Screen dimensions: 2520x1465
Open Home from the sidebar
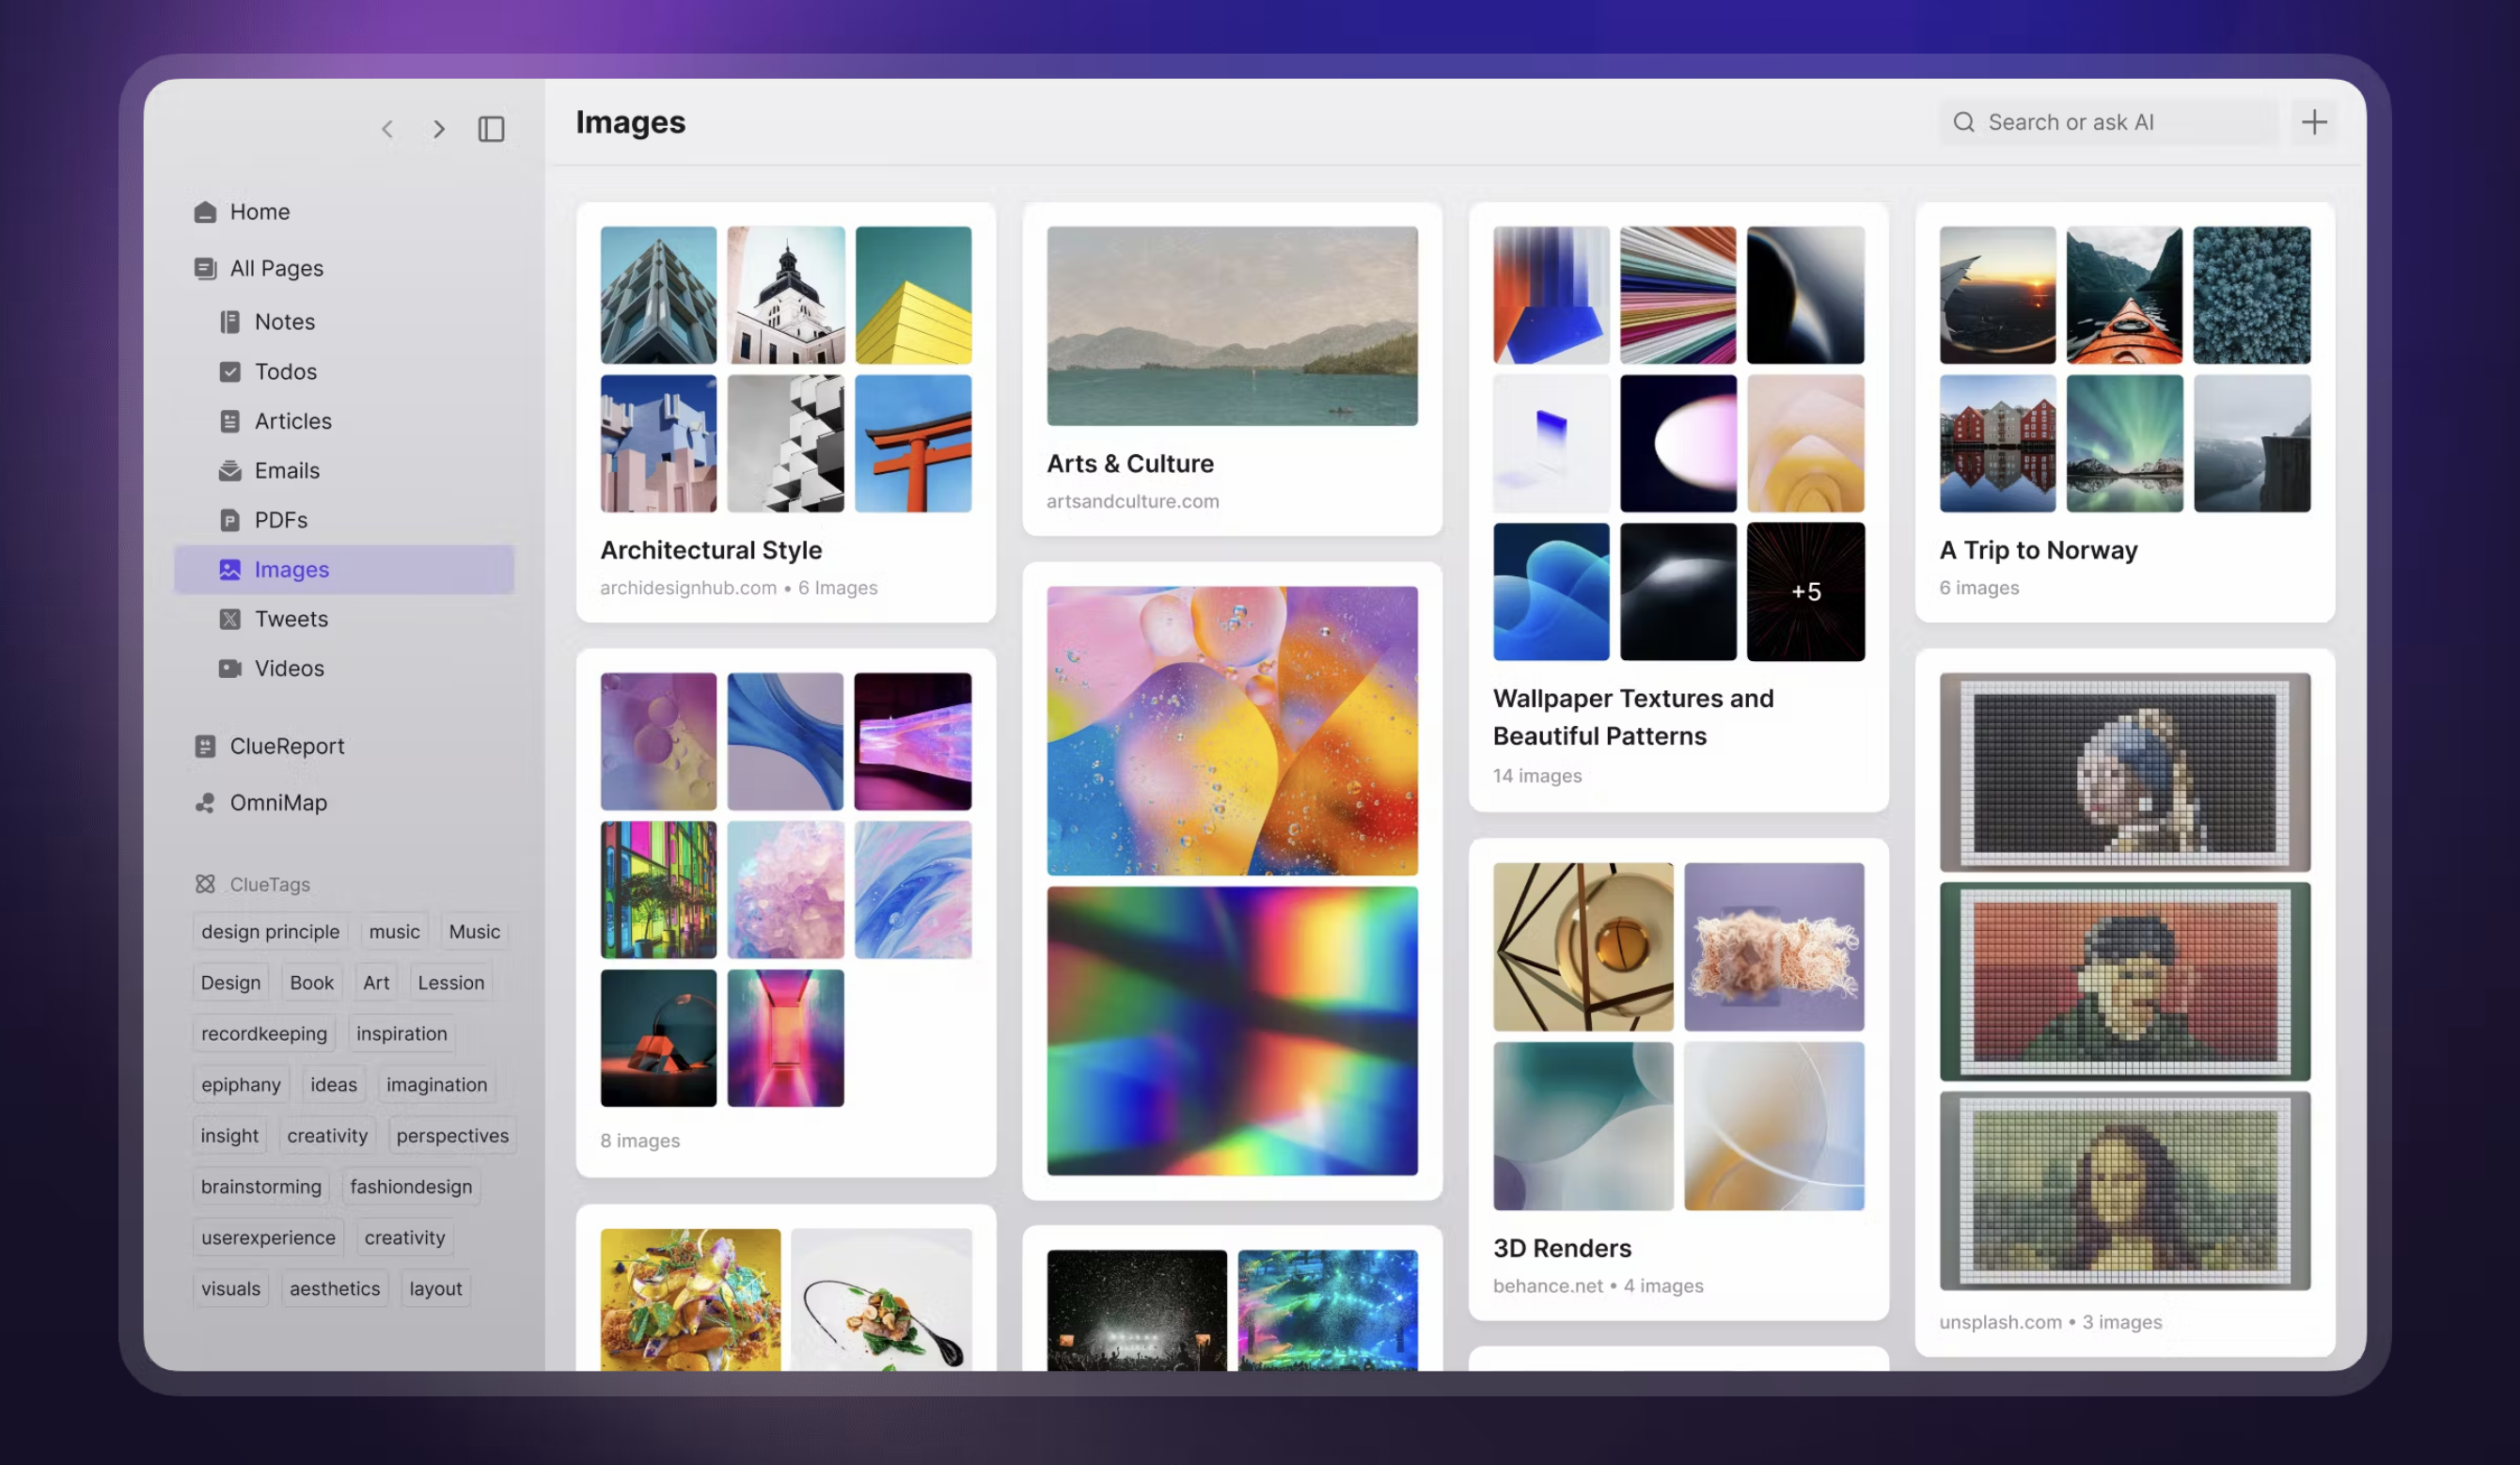tap(259, 212)
